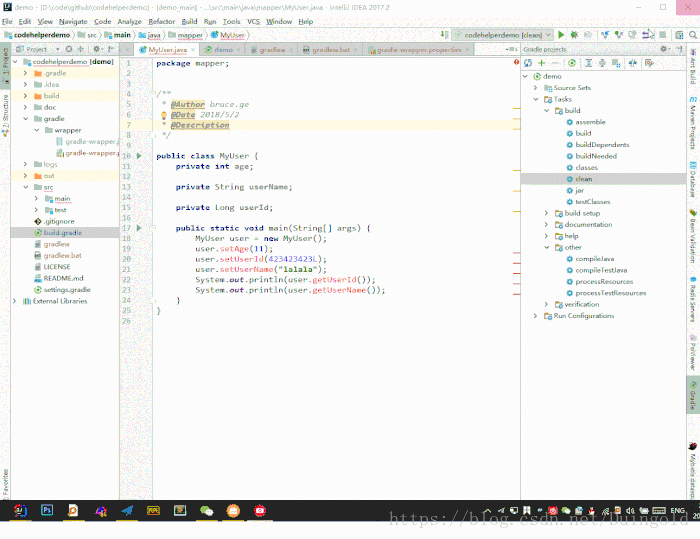Open the run configuration dropdown

tap(503, 35)
